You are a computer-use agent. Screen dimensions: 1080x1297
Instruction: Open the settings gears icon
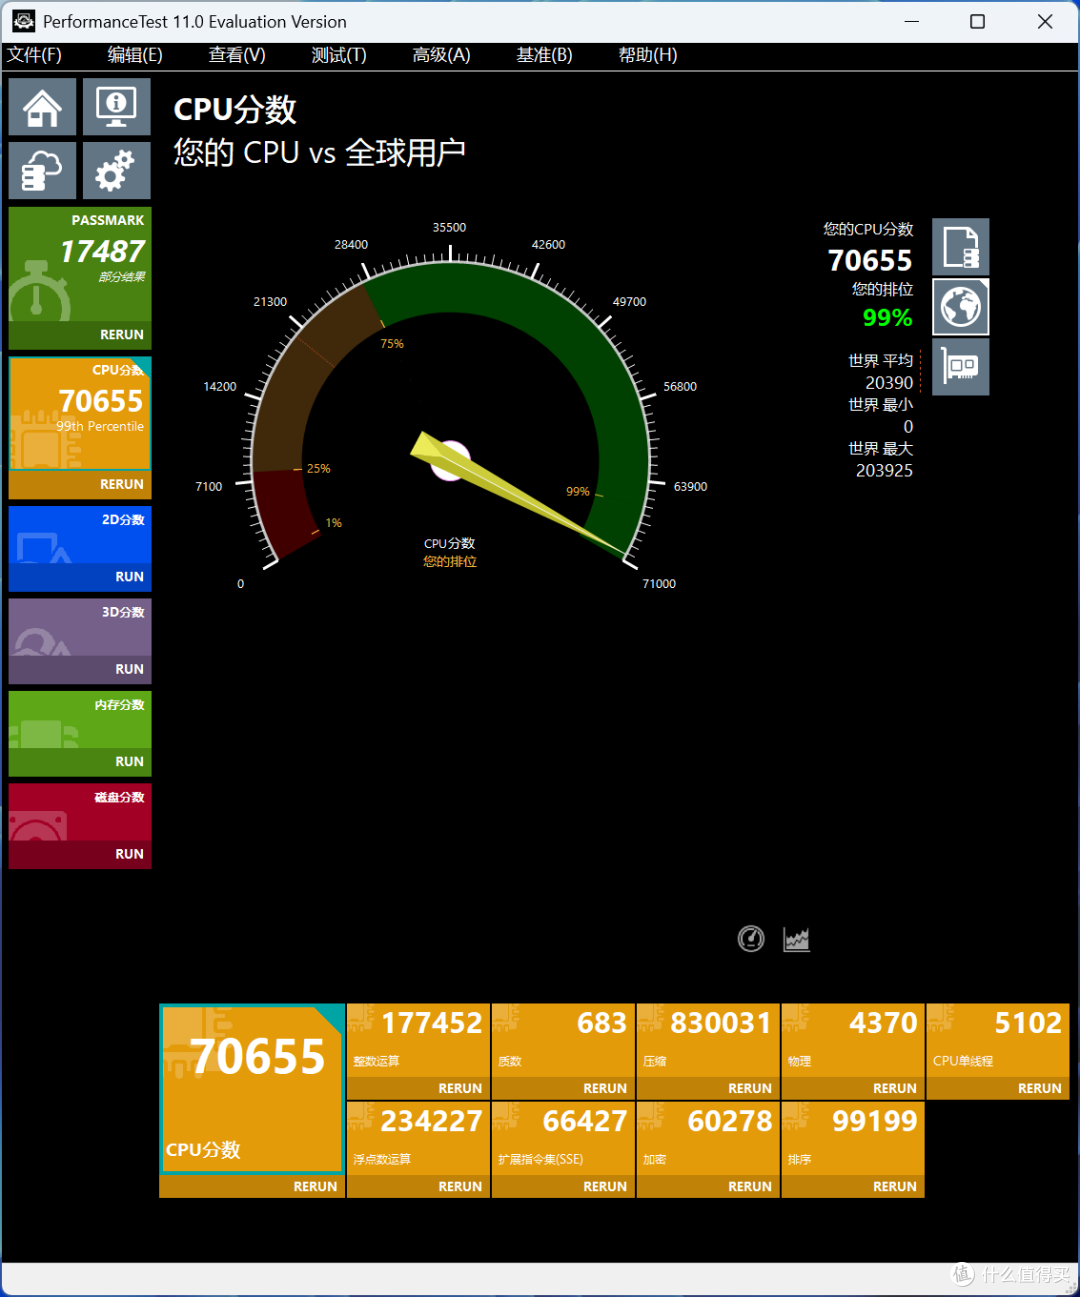tap(117, 171)
